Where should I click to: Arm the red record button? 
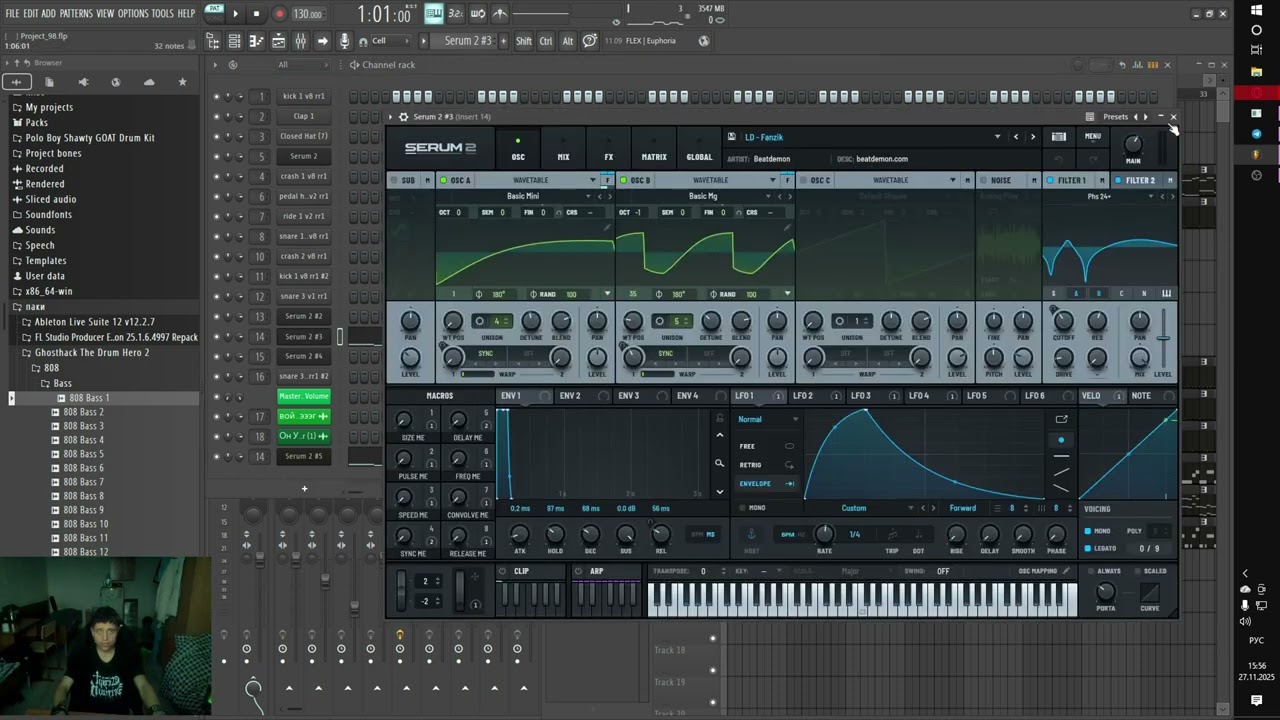[279, 14]
